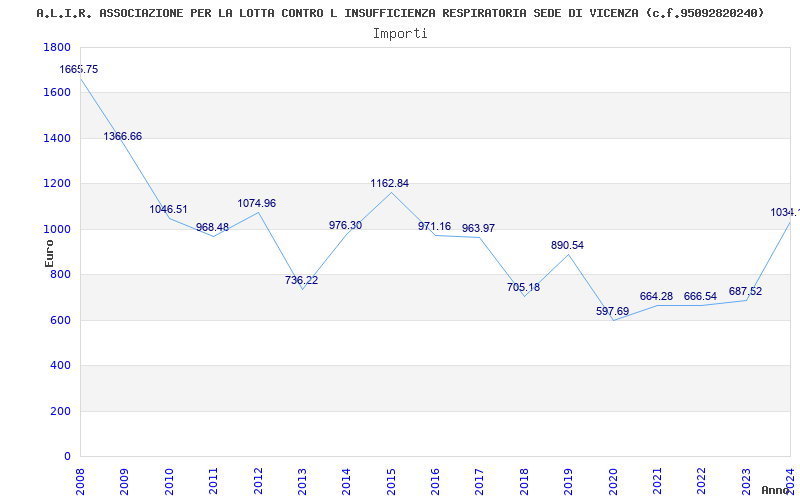800x500 pixels.
Task: Click the y-axis value 600
Action: (61, 320)
